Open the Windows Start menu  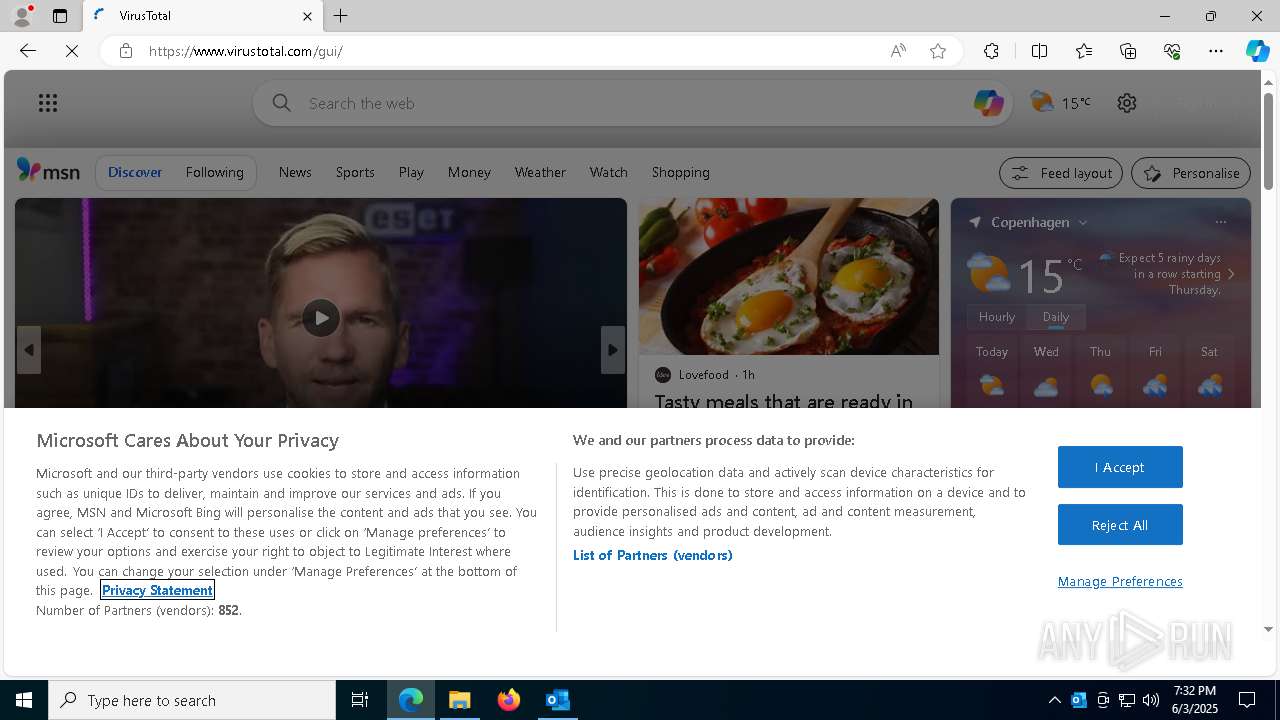(24, 700)
